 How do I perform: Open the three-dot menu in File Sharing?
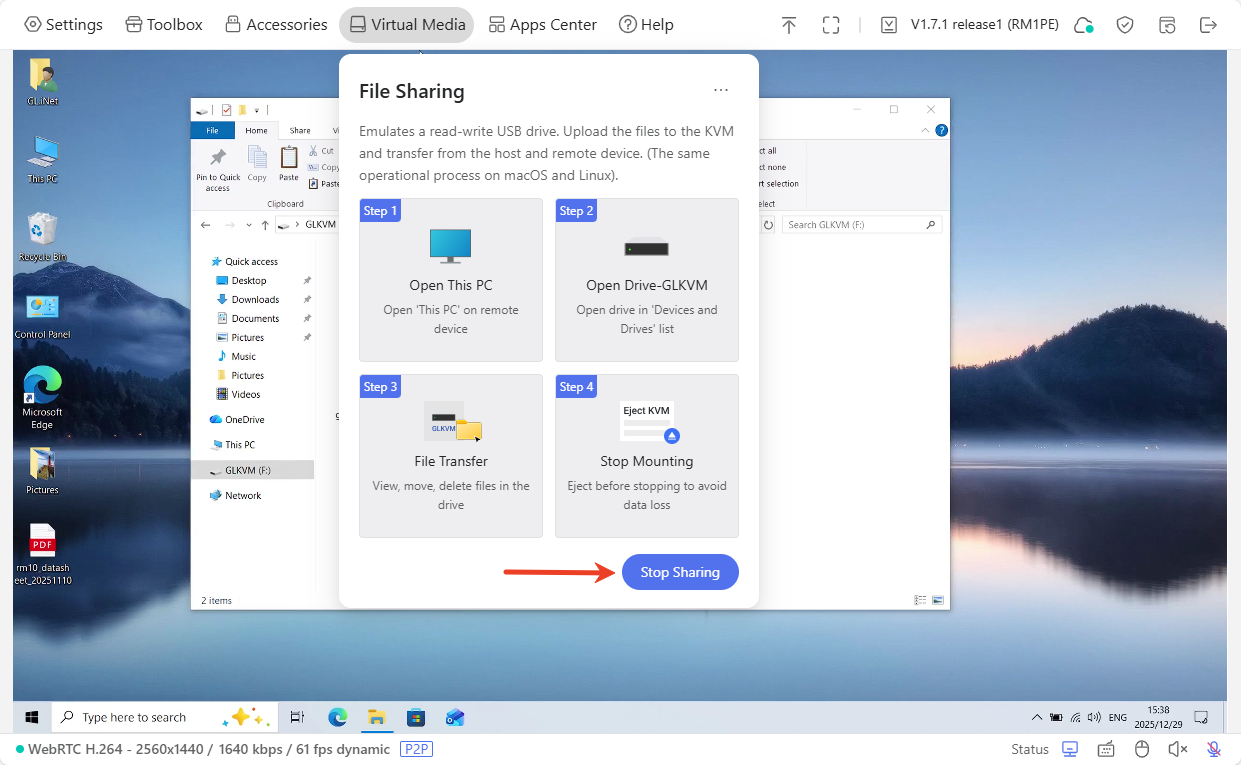(x=721, y=91)
